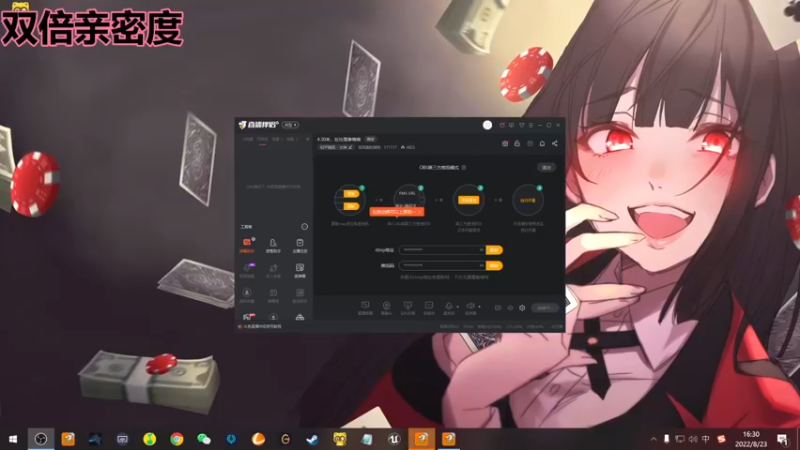
Task: Add the multimedia play-box source
Action: [429, 307]
